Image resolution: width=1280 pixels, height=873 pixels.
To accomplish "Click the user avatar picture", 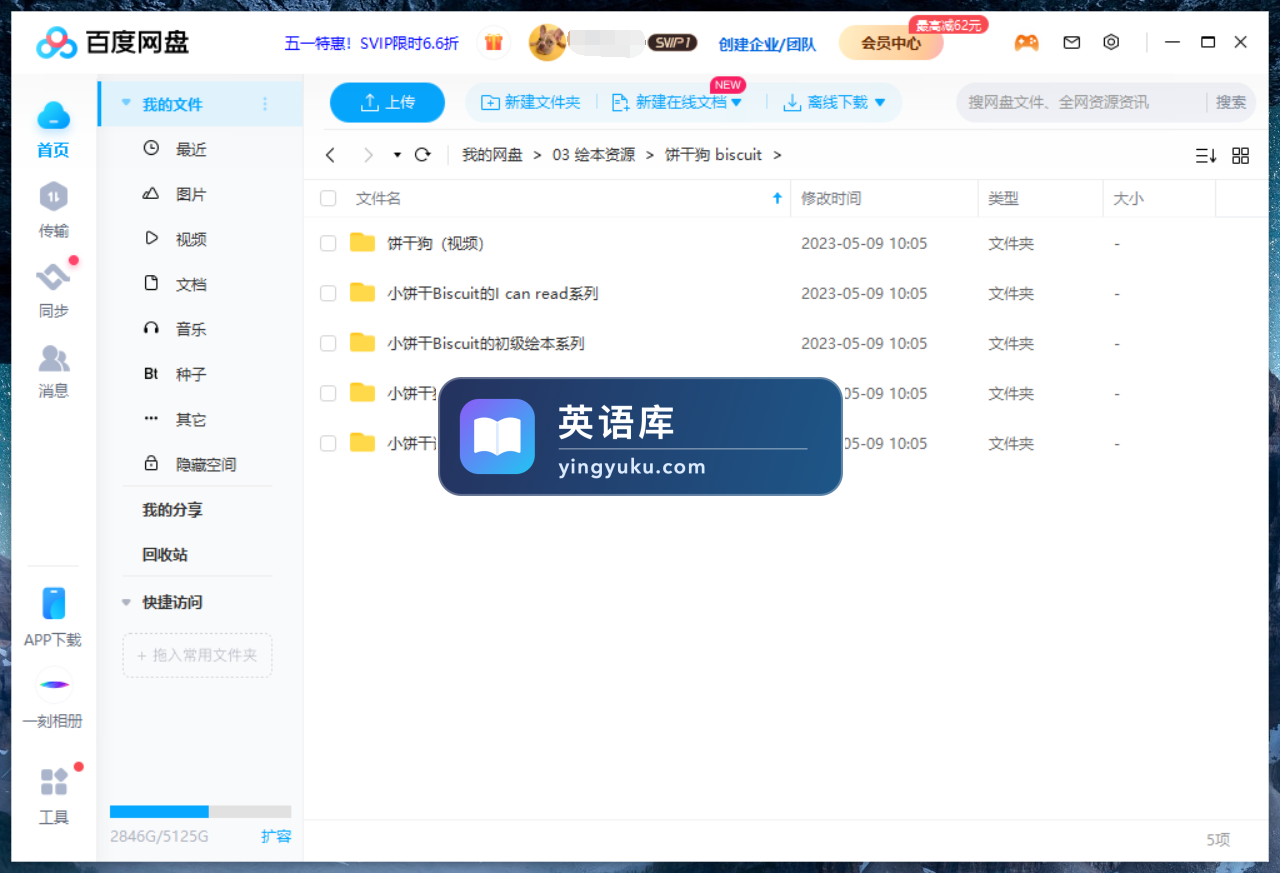I will pyautogui.click(x=547, y=42).
